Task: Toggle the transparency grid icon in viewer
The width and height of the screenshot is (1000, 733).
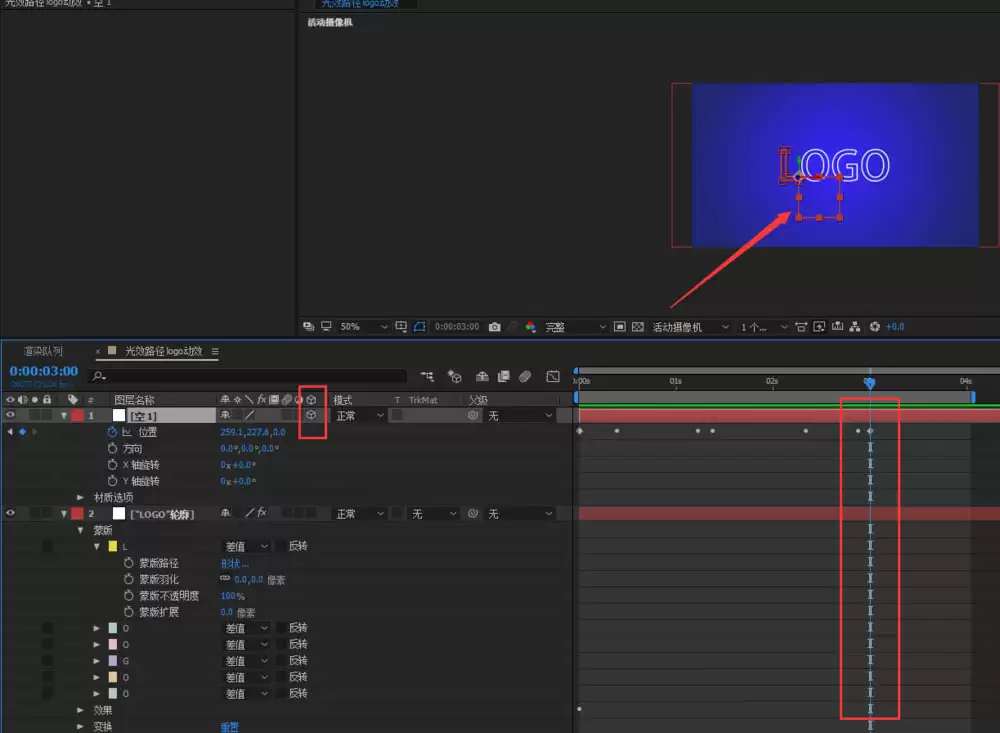Action: [x=637, y=327]
